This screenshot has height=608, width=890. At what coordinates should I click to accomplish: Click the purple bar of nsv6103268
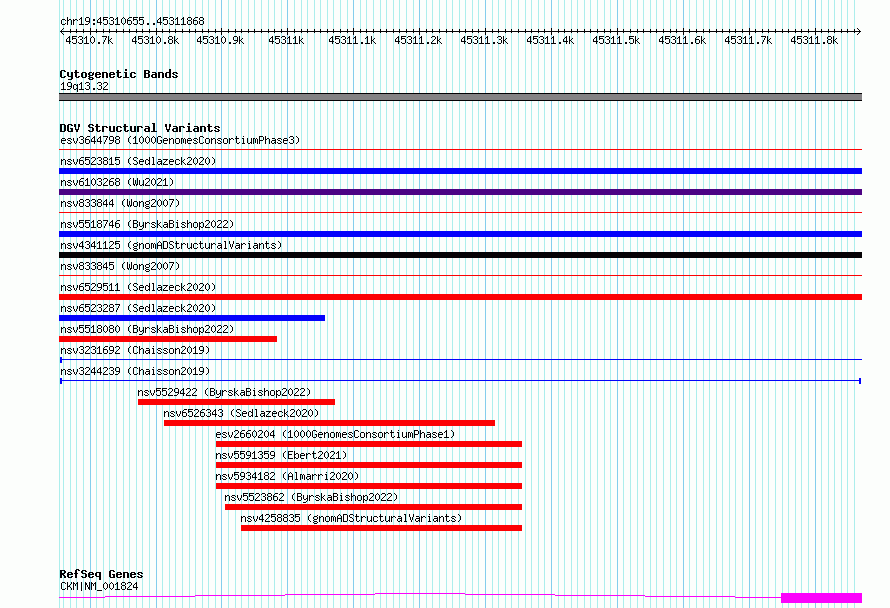click(460, 192)
